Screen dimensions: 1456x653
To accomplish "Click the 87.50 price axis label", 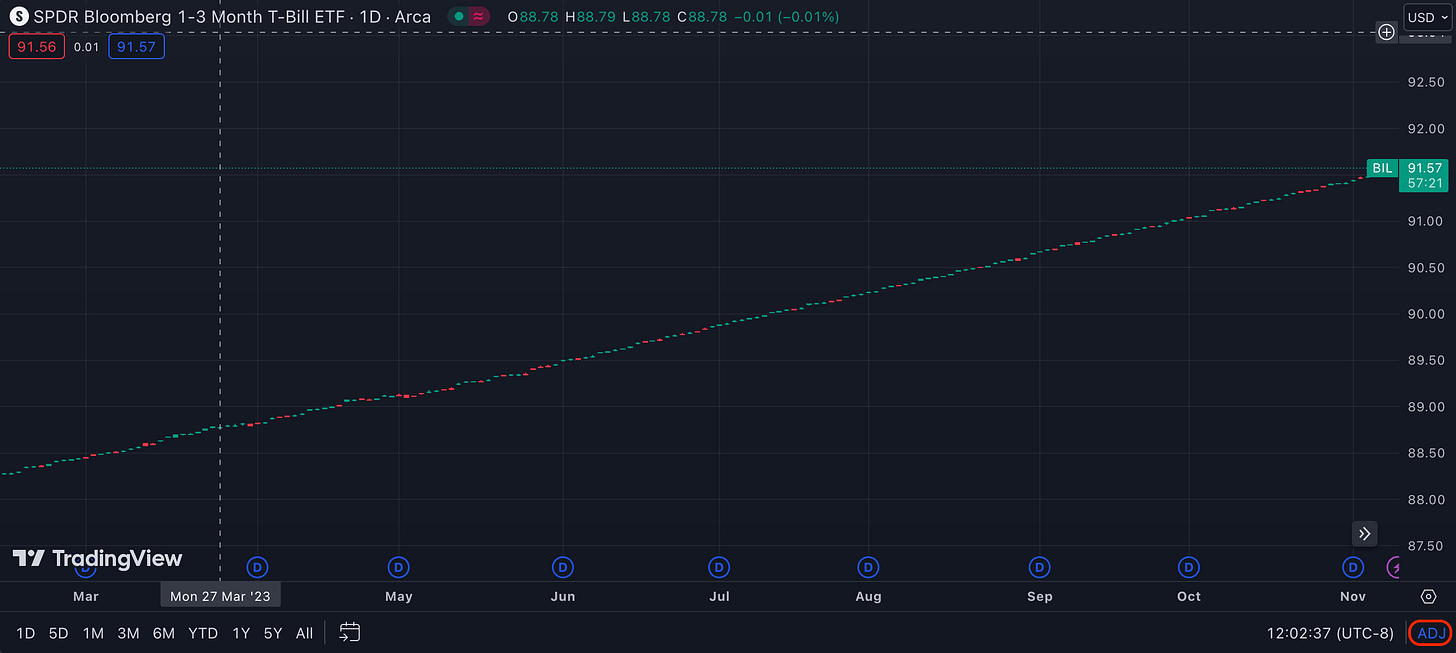I will pyautogui.click(x=1425, y=546).
